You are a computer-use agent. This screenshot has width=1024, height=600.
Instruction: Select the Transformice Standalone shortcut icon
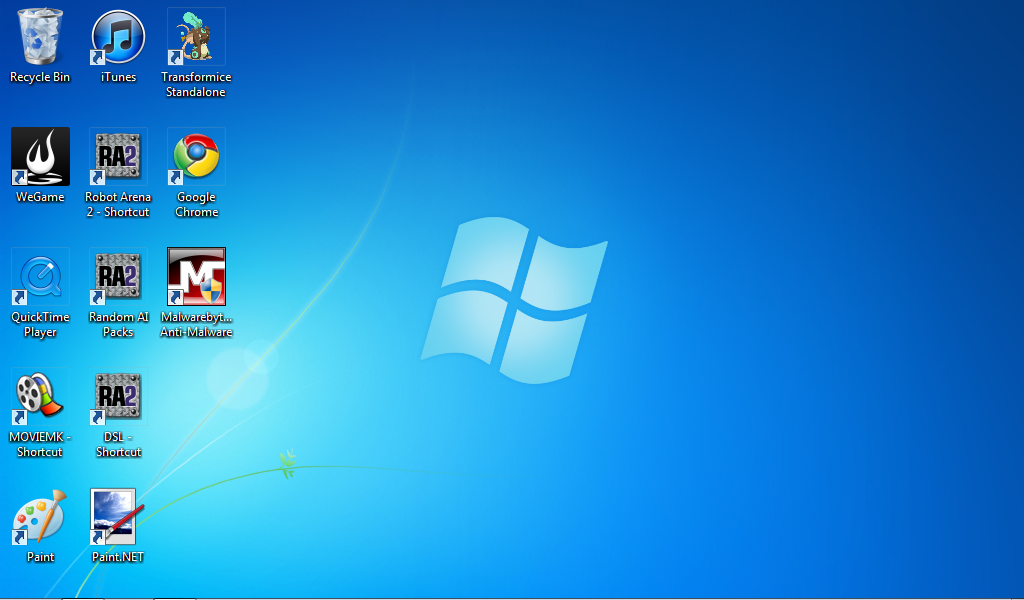click(x=197, y=37)
